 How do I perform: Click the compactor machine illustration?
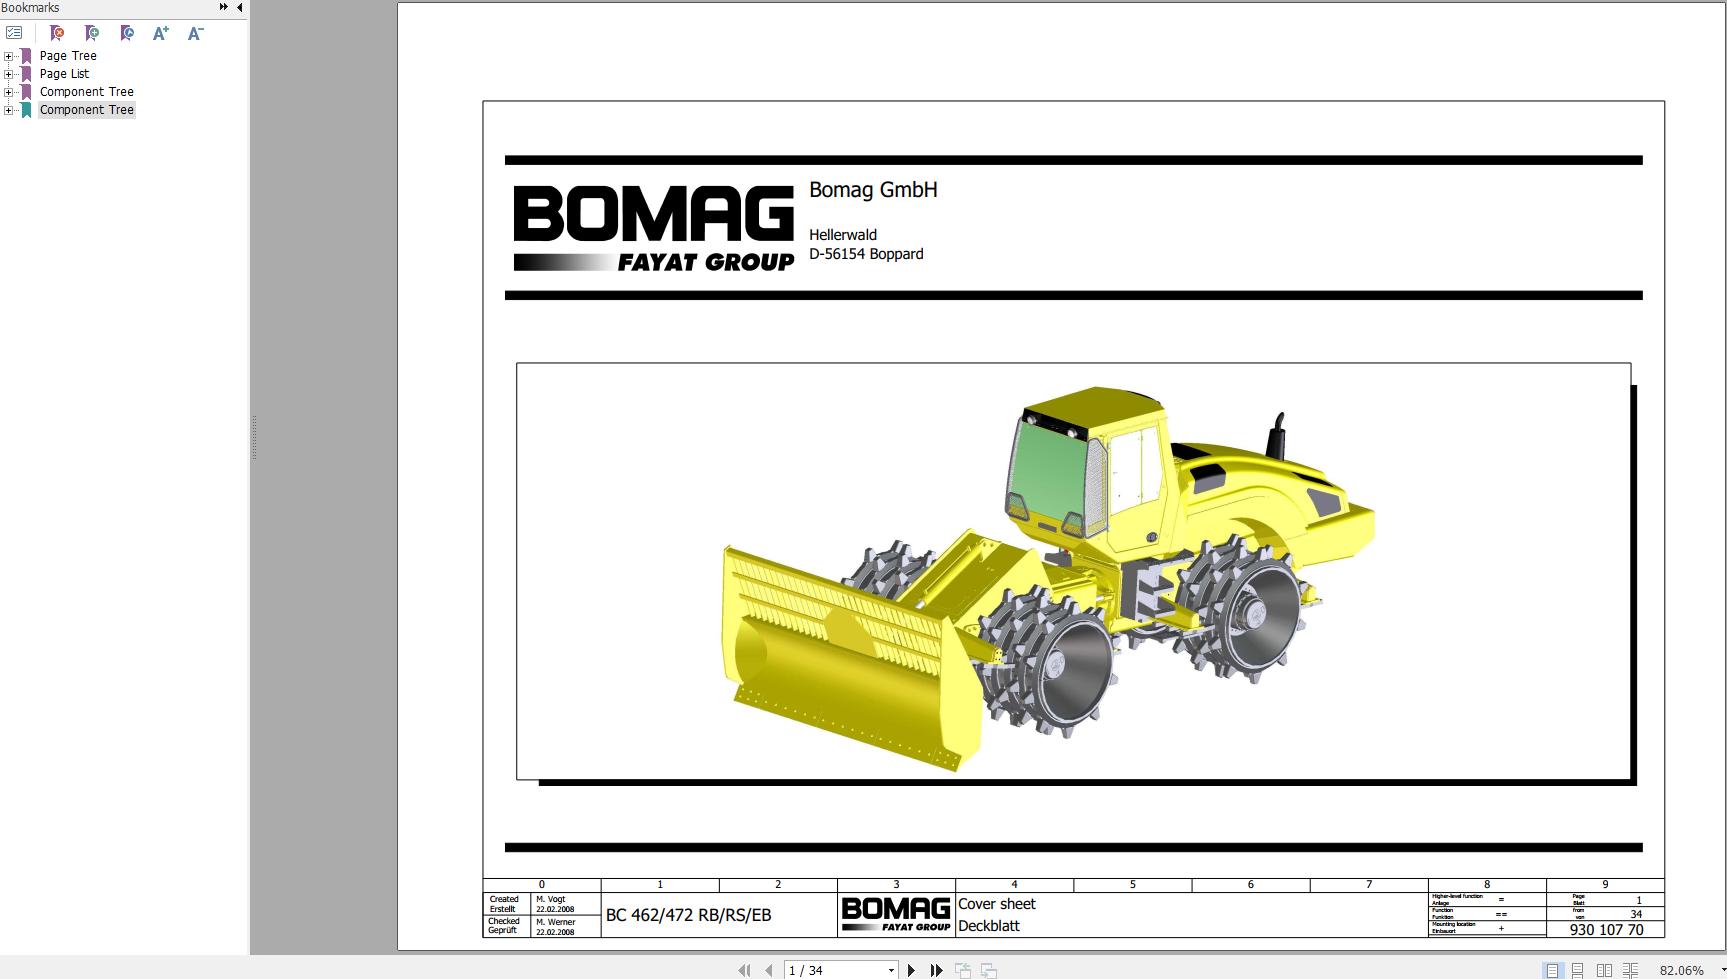(x=1048, y=578)
